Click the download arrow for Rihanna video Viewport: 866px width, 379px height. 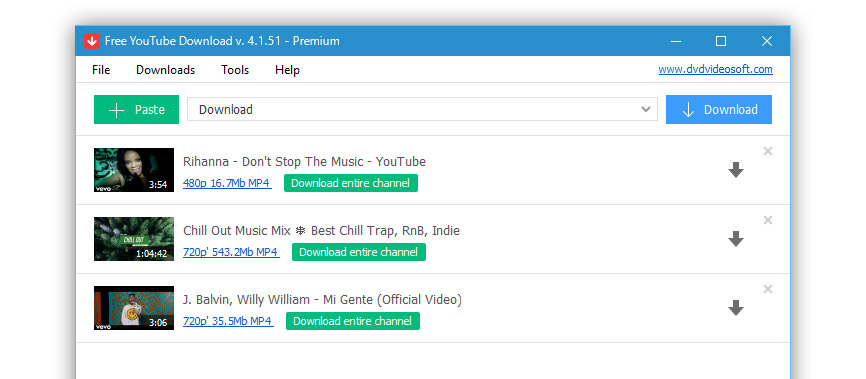[x=736, y=170]
